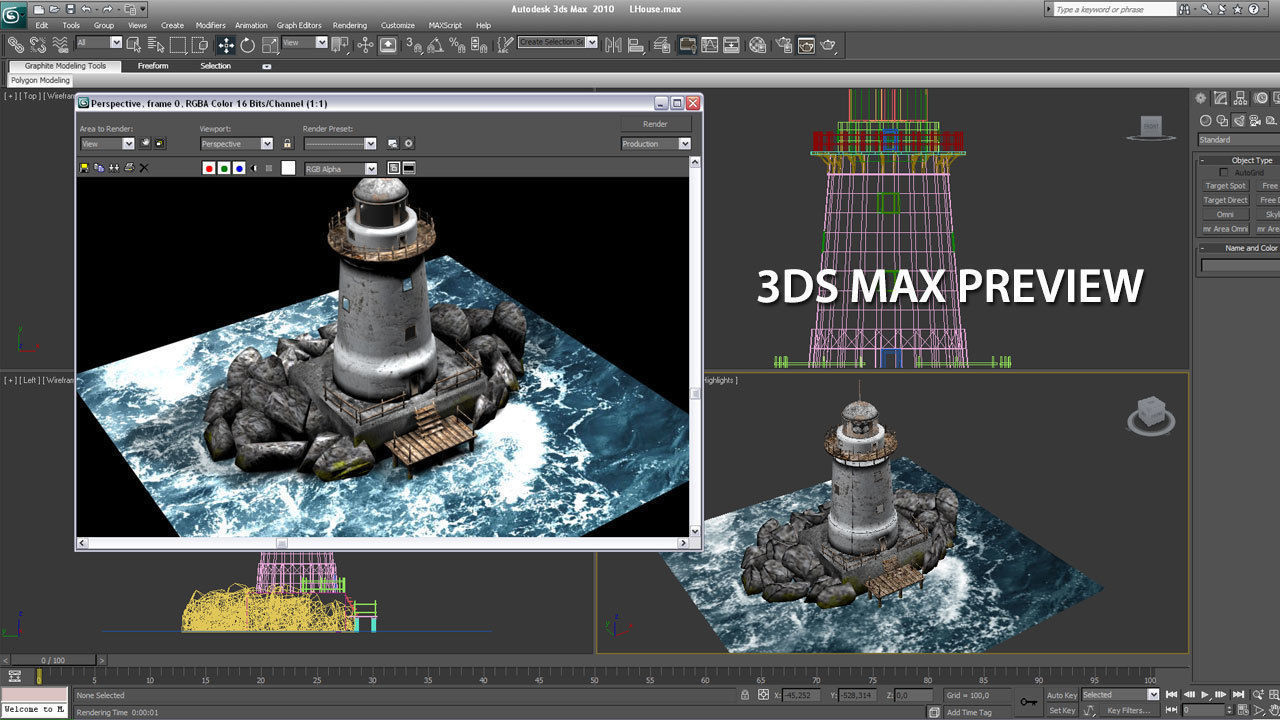Toggle the alpha channel display button
Image resolution: width=1280 pixels, height=720 pixels.
tap(254, 168)
